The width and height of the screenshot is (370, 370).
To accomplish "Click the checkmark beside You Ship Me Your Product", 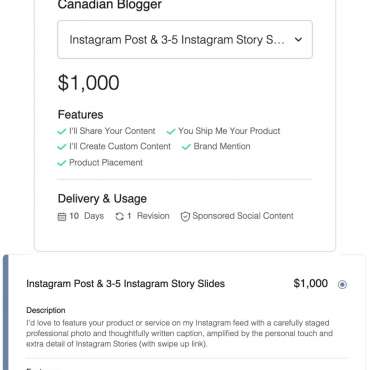I will pyautogui.click(x=171, y=131).
